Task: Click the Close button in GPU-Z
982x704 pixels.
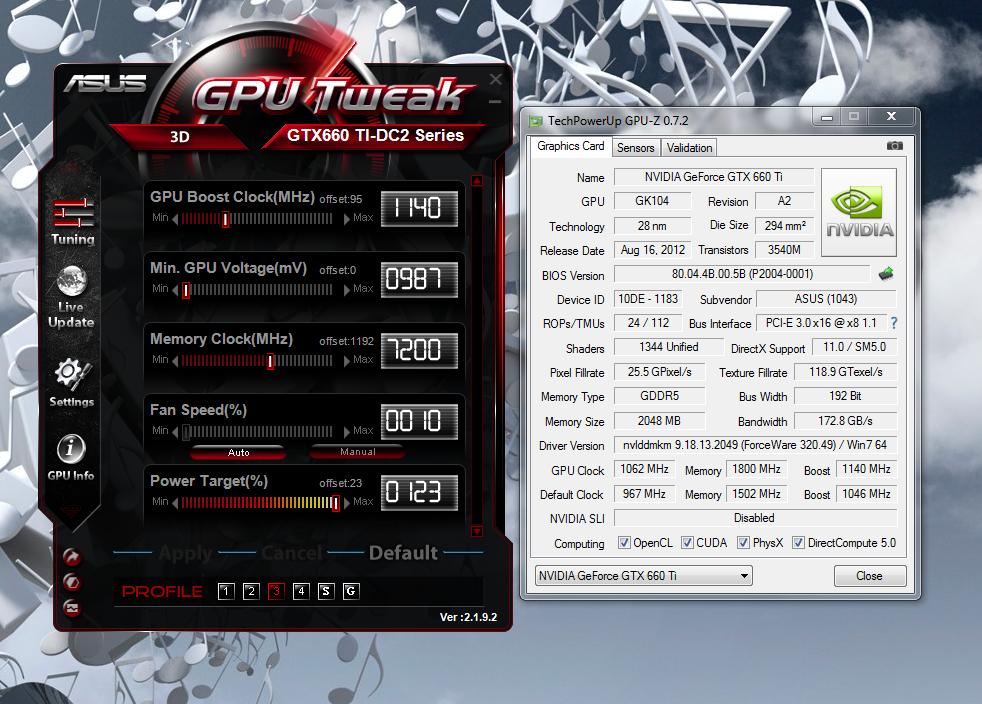Action: point(869,576)
